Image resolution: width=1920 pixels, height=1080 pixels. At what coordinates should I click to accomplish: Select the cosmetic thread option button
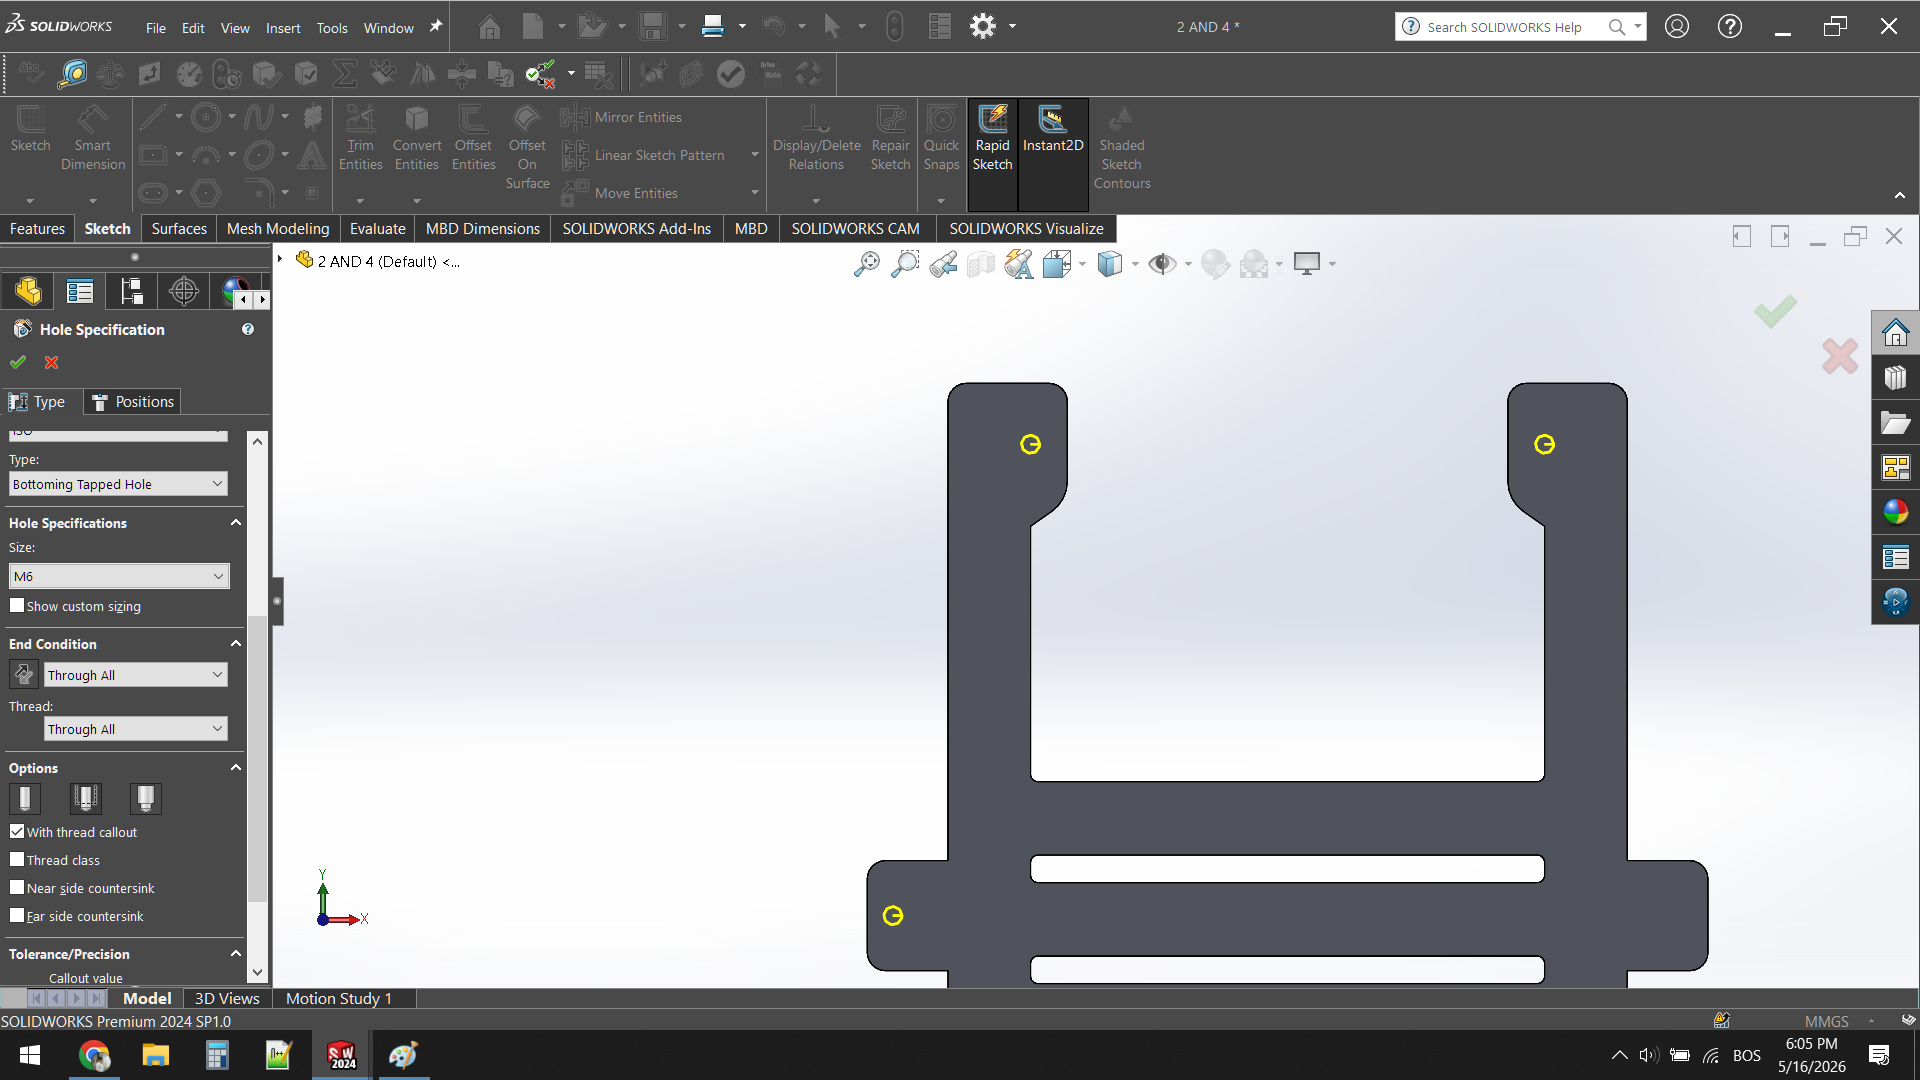pyautogui.click(x=86, y=798)
